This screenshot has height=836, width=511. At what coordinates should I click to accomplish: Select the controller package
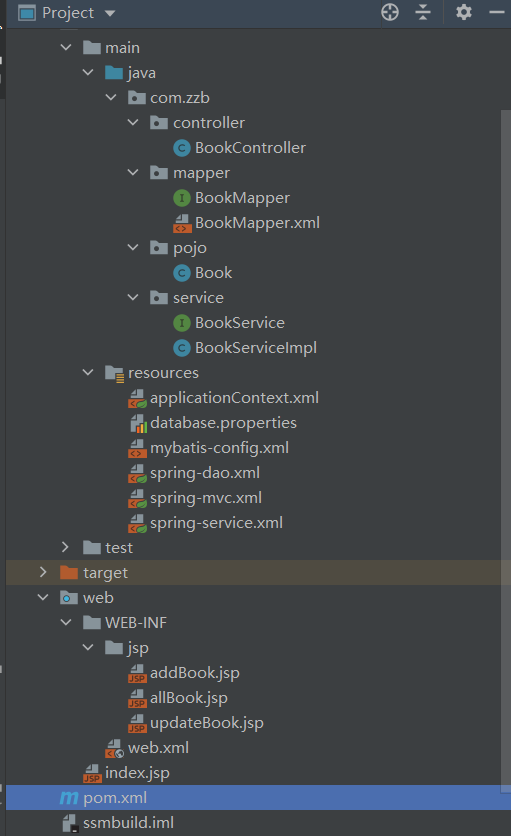coord(209,123)
